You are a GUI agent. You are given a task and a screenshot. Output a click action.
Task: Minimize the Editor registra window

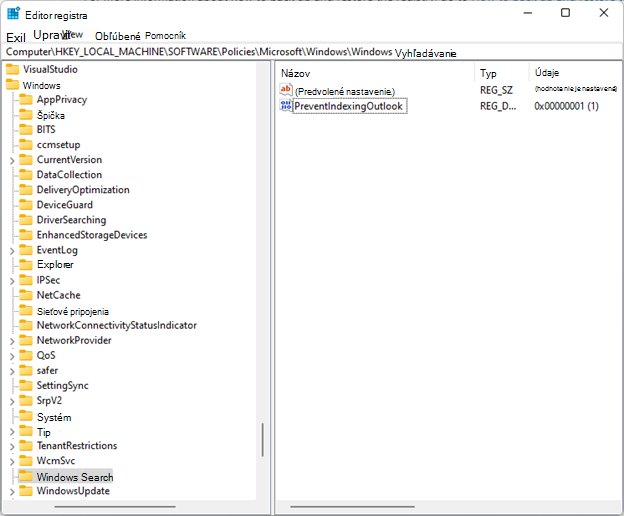(x=528, y=13)
